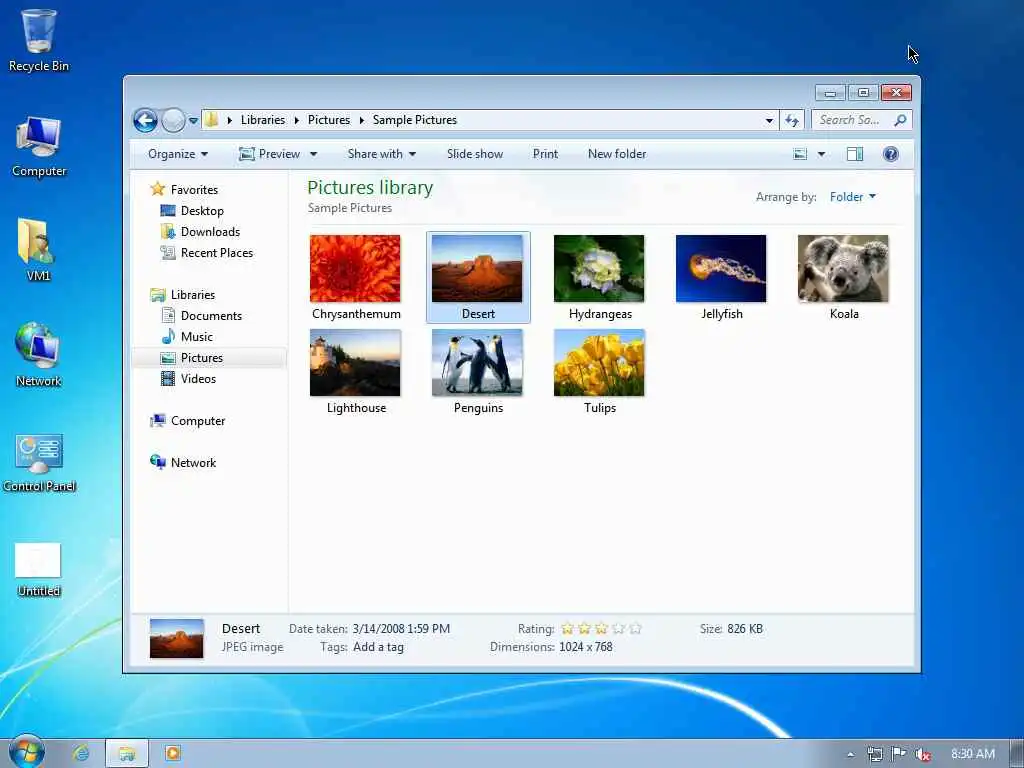The image size is (1024, 768).
Task: Select Favorites in navigation pane
Action: coord(185,189)
